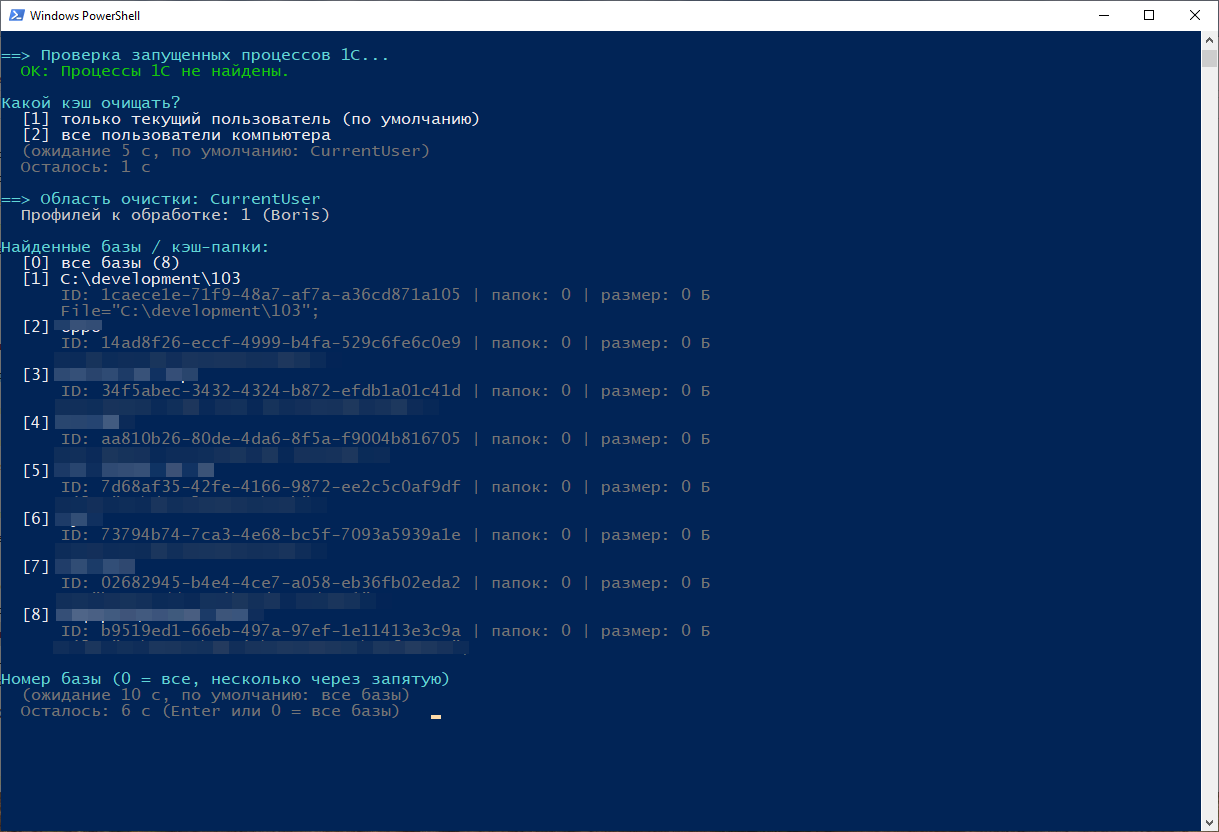Click ID 73794b74-7ca3-4e68-bc5f-7093a5939a1e
This screenshot has height=832, width=1219.
261,535
